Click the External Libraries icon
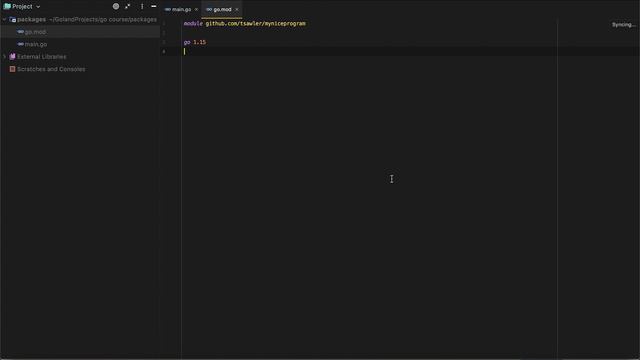The image size is (640, 360). click(12, 56)
